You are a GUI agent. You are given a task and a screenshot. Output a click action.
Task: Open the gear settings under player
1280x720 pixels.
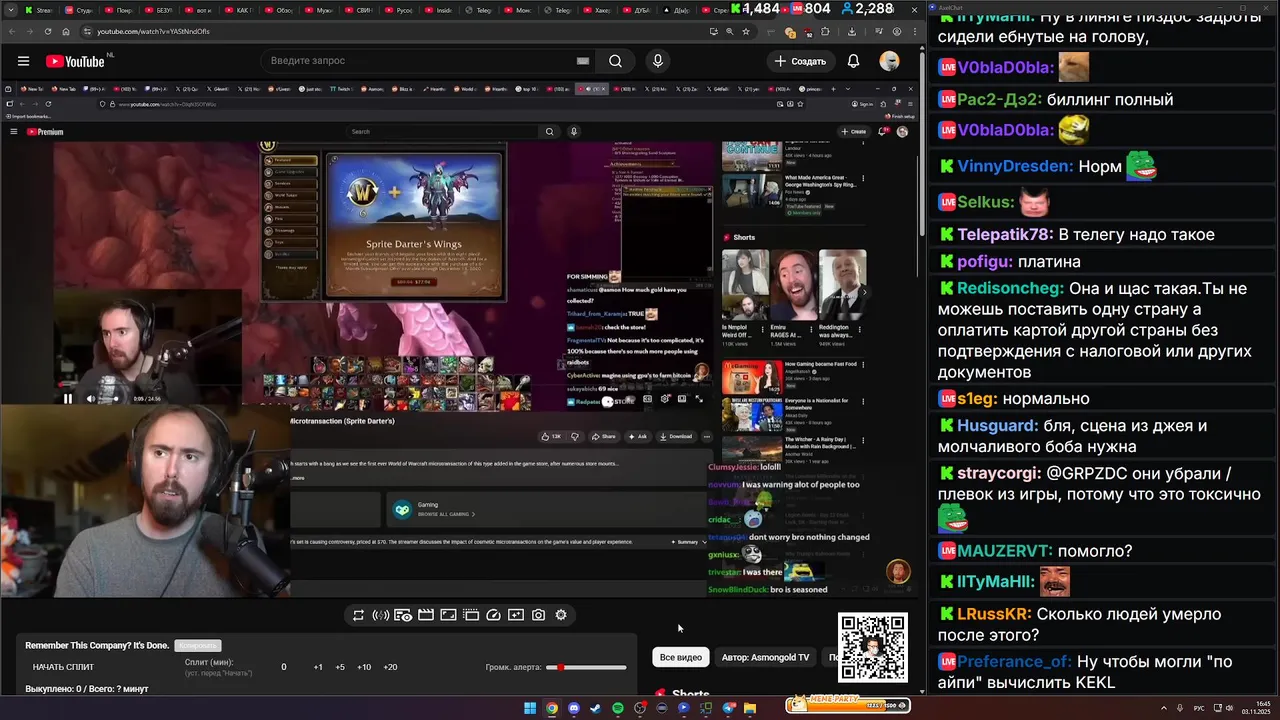pos(561,615)
